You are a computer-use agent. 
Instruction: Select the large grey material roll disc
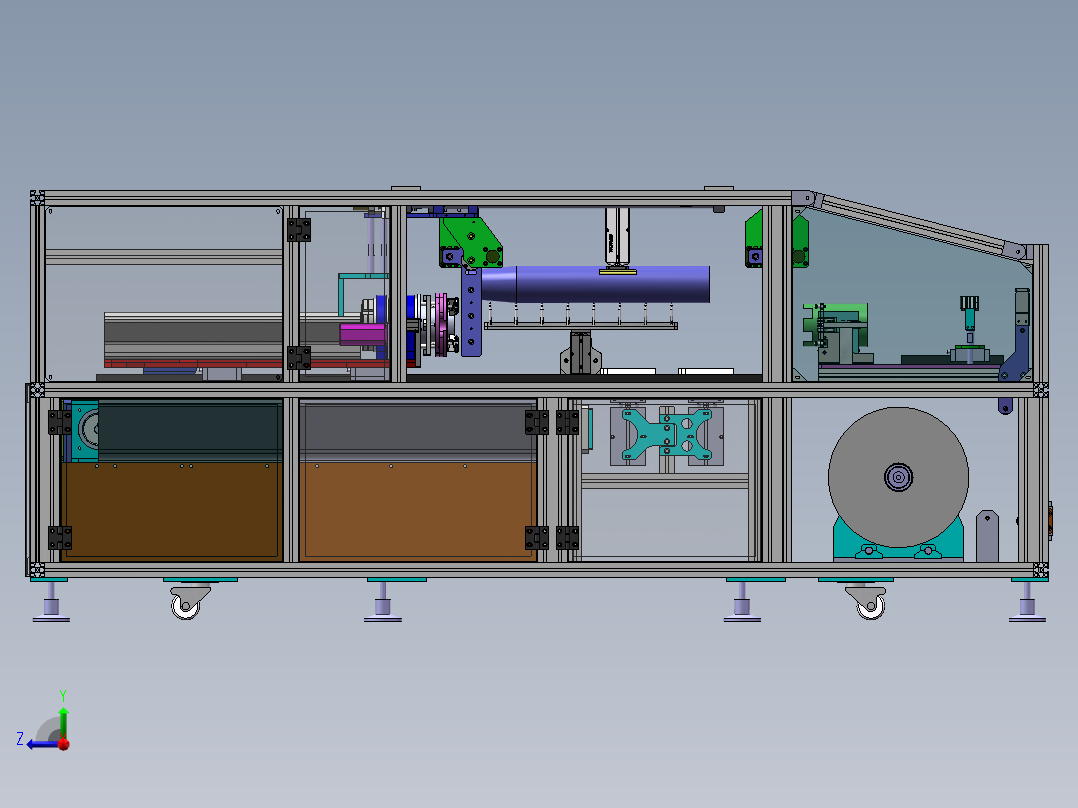[898, 477]
